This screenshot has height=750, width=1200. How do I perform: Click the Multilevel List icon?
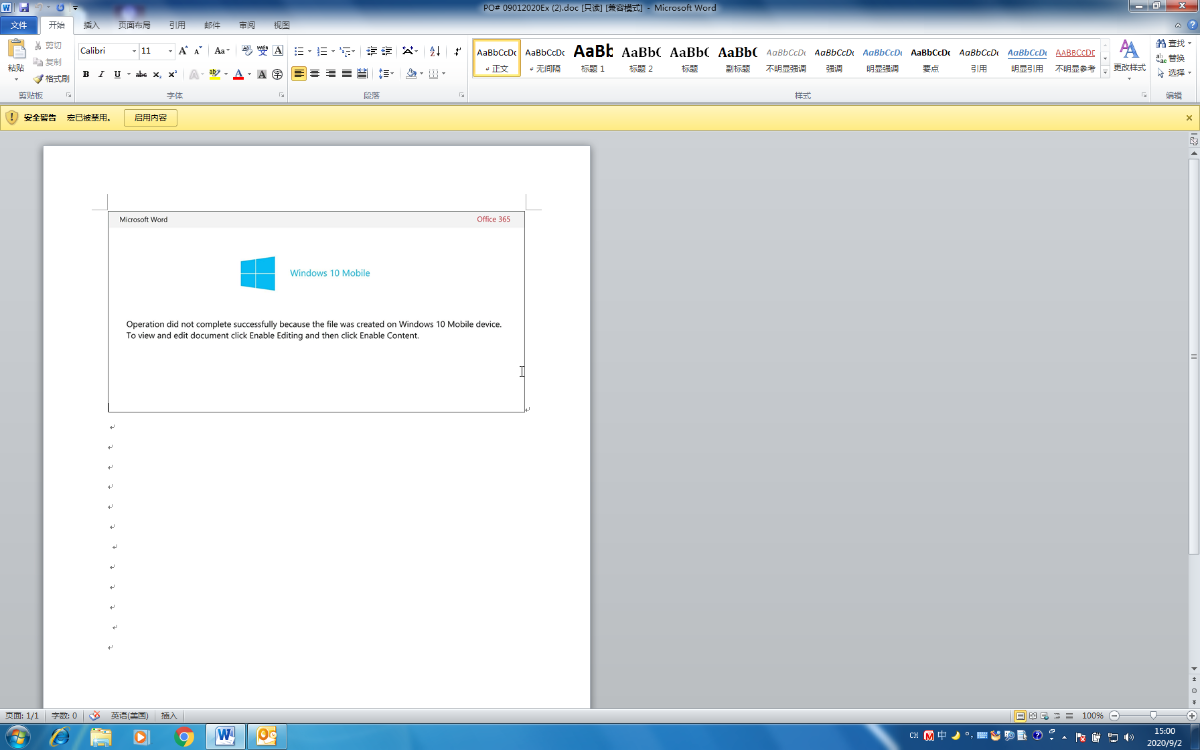(x=347, y=50)
